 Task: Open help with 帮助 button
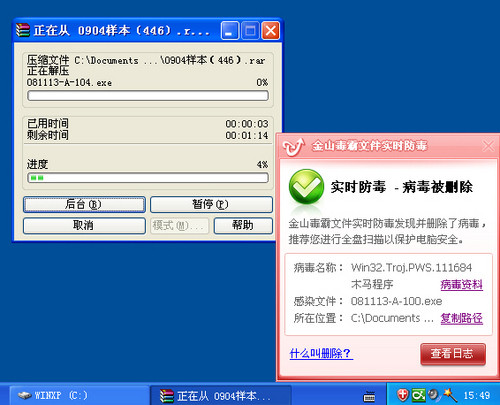pos(243,226)
